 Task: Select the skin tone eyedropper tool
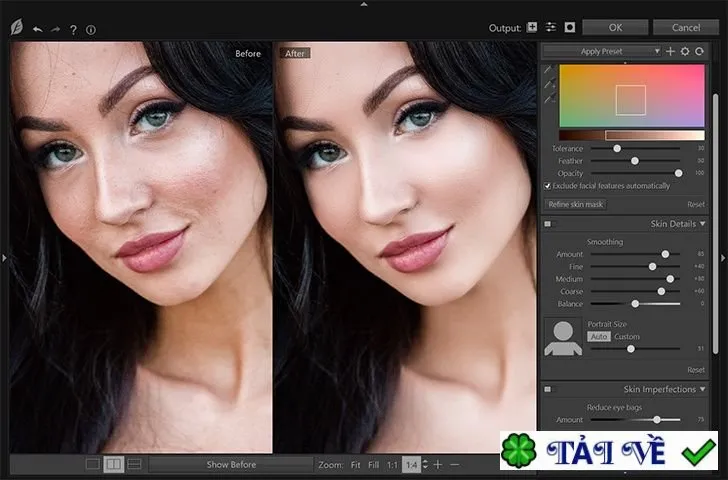549,70
